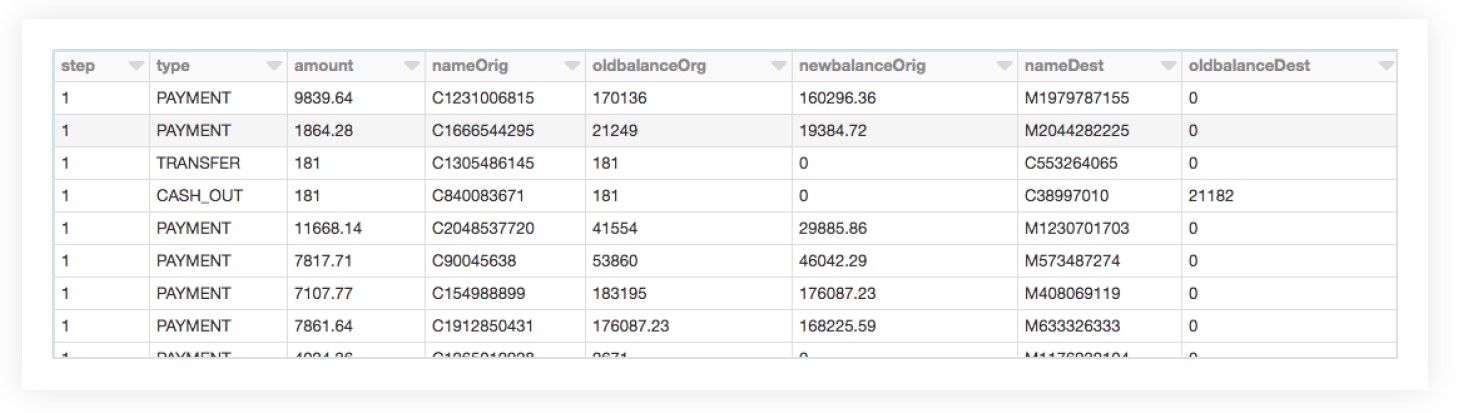This screenshot has height=413, width=1458.
Task: Select the oldbalanceOrg value 53860
Action: pyautogui.click(x=614, y=261)
